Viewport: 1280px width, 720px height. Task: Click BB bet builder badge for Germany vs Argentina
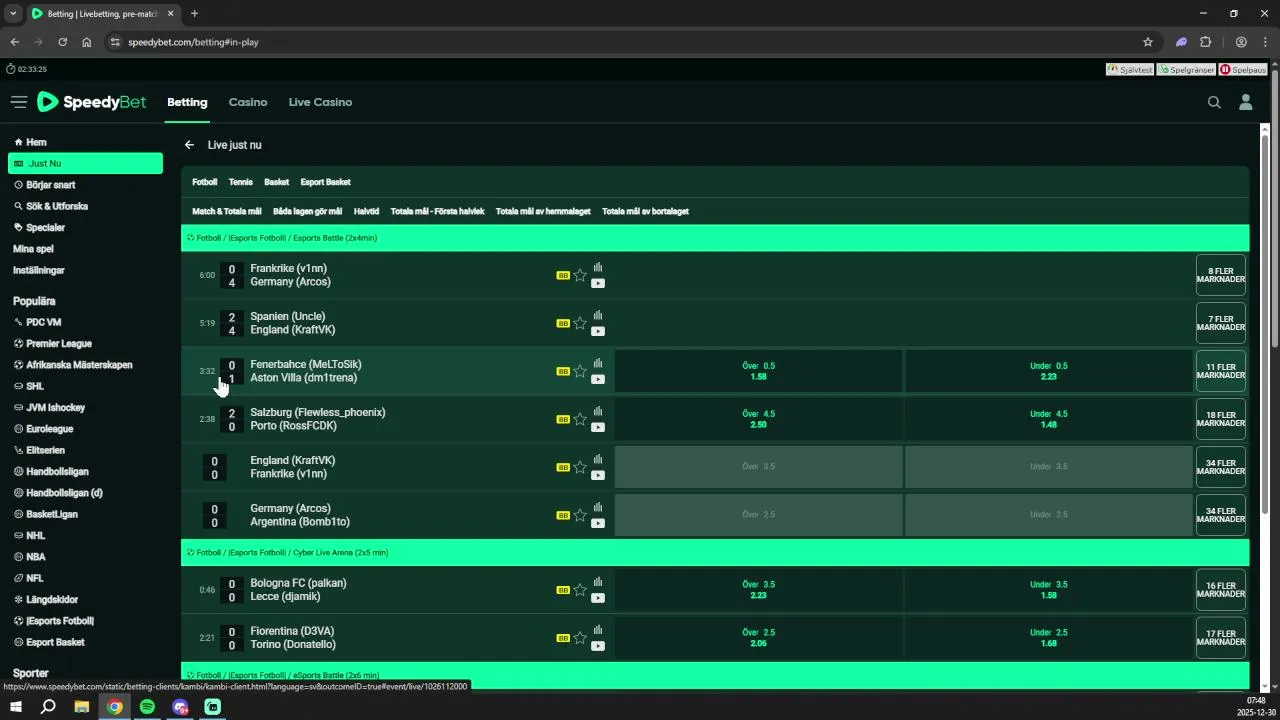click(563, 515)
